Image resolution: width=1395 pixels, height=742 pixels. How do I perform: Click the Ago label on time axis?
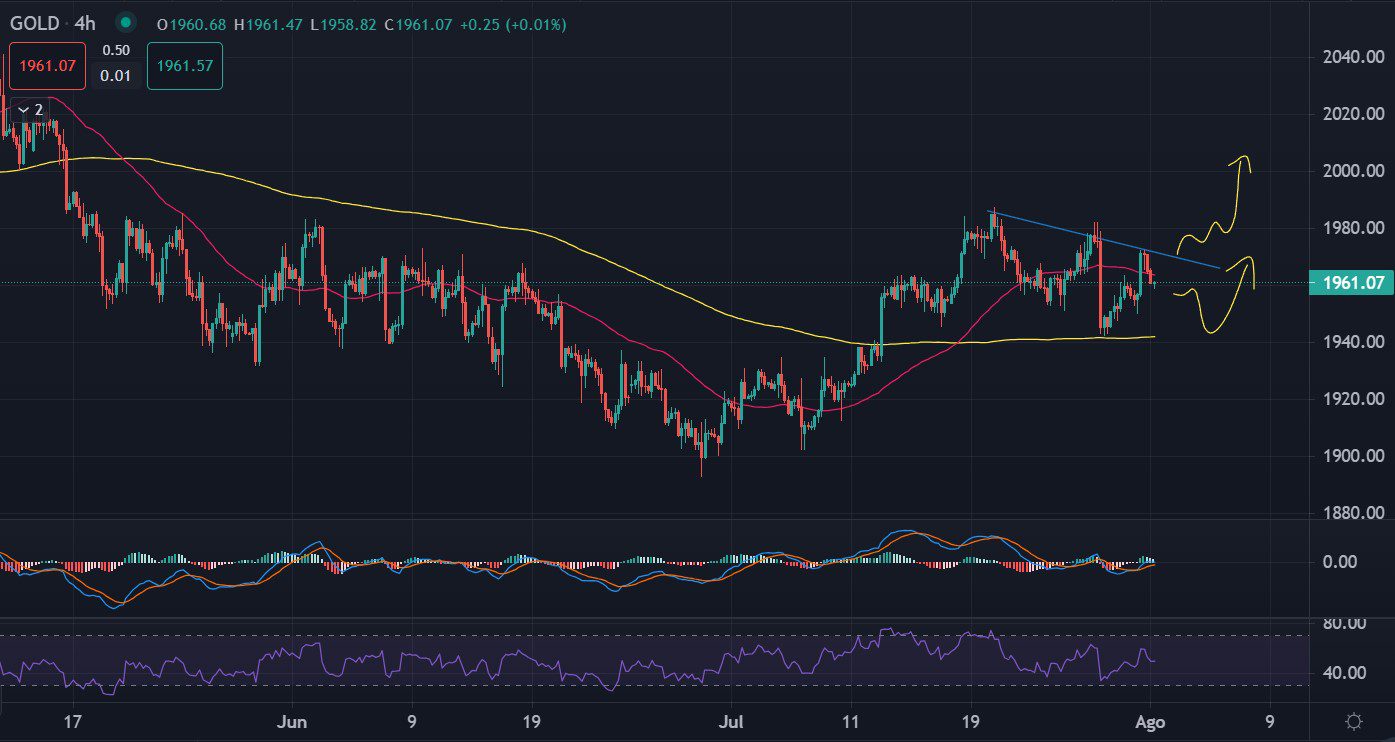[x=1151, y=721]
